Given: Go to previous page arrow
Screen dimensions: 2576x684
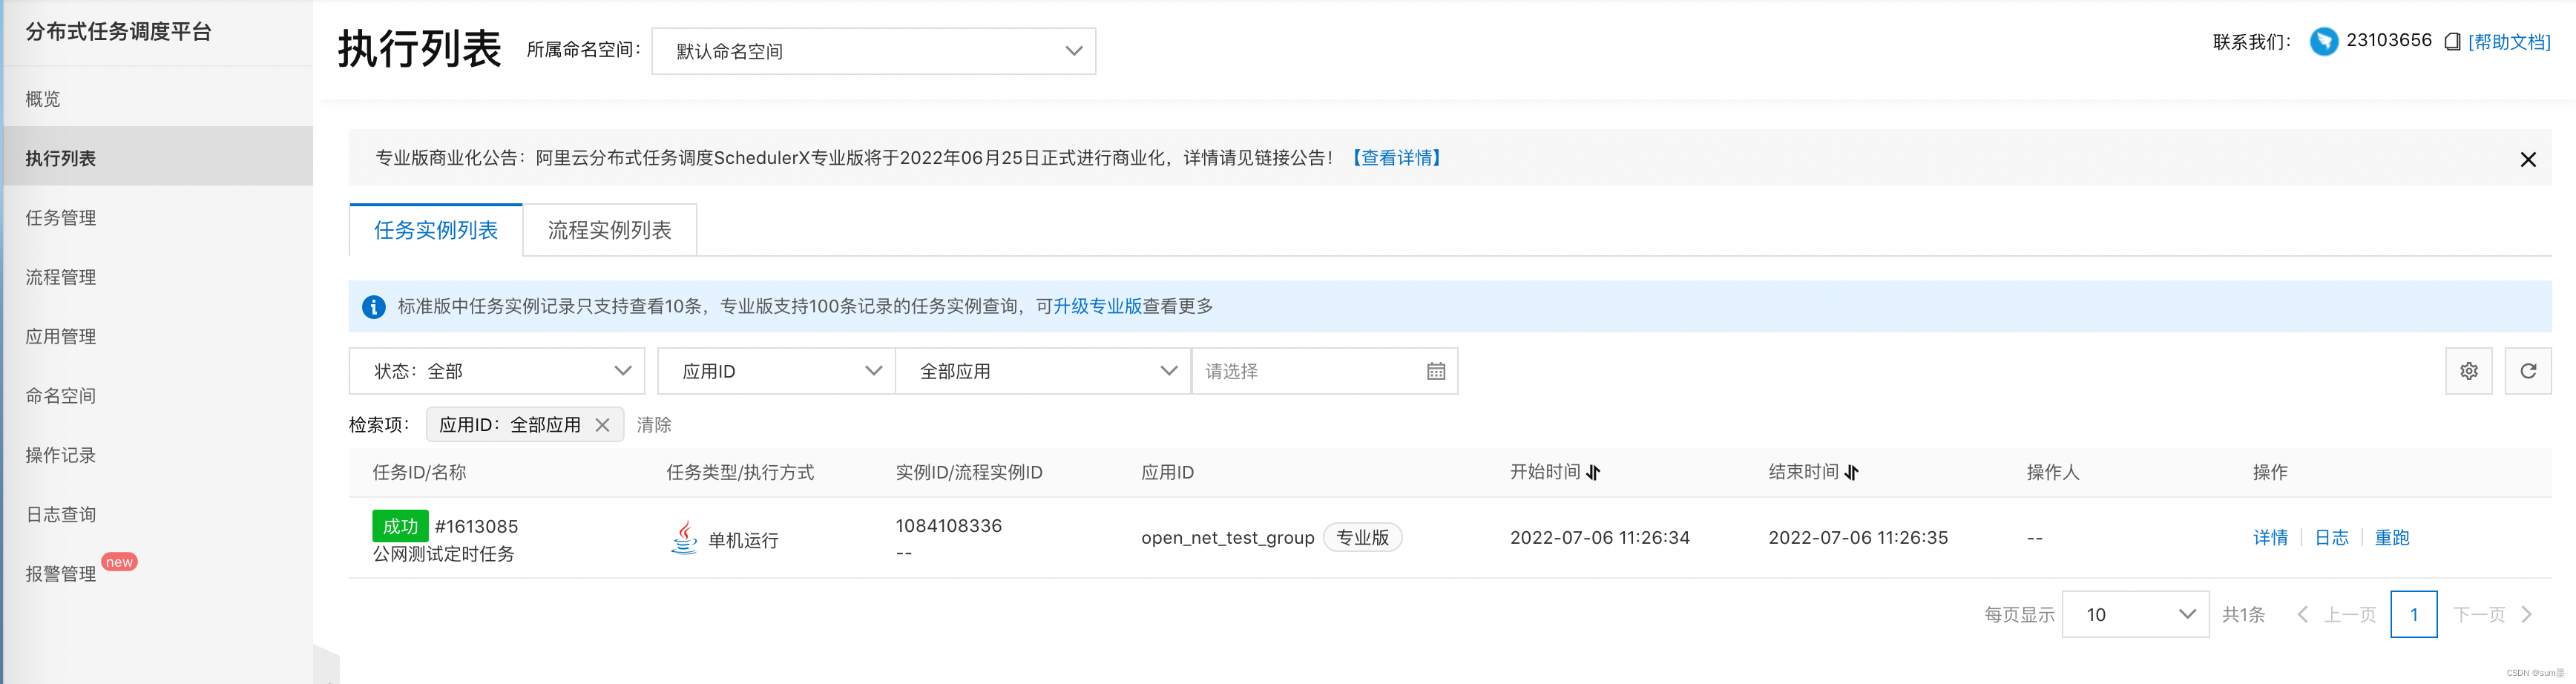Looking at the screenshot, I should tap(2302, 614).
